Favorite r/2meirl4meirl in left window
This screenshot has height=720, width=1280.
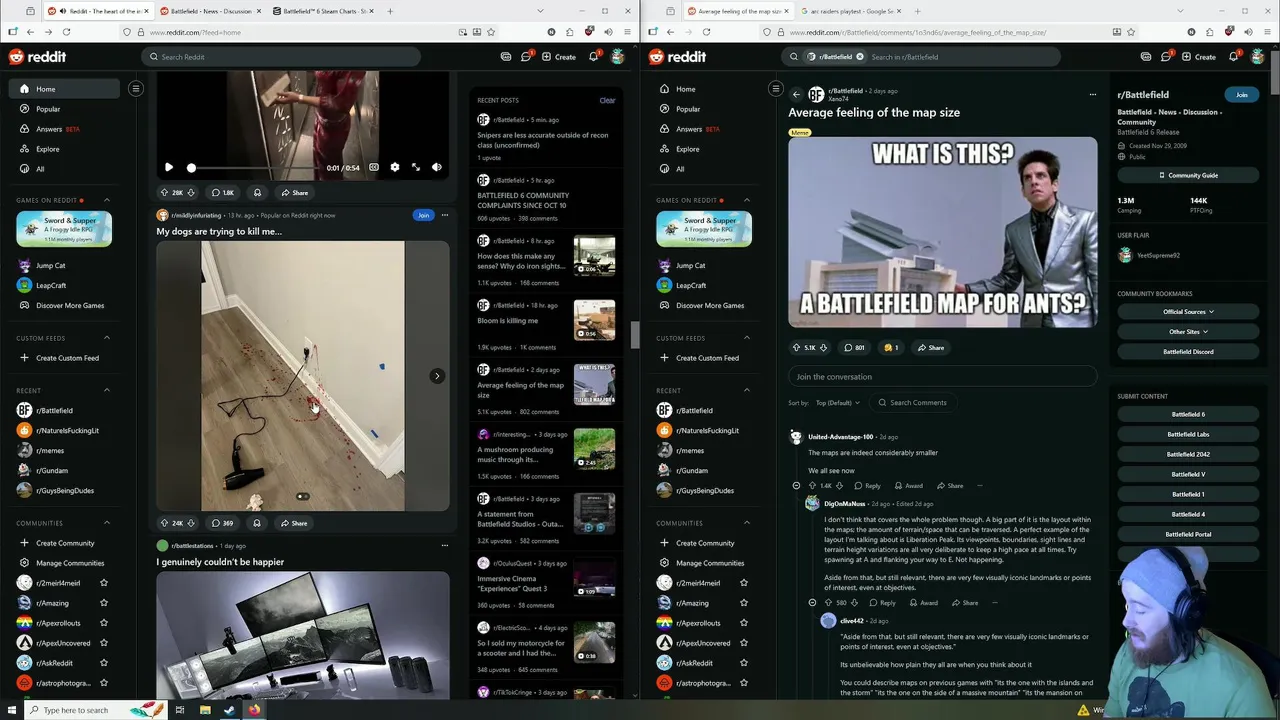pyautogui.click(x=104, y=583)
